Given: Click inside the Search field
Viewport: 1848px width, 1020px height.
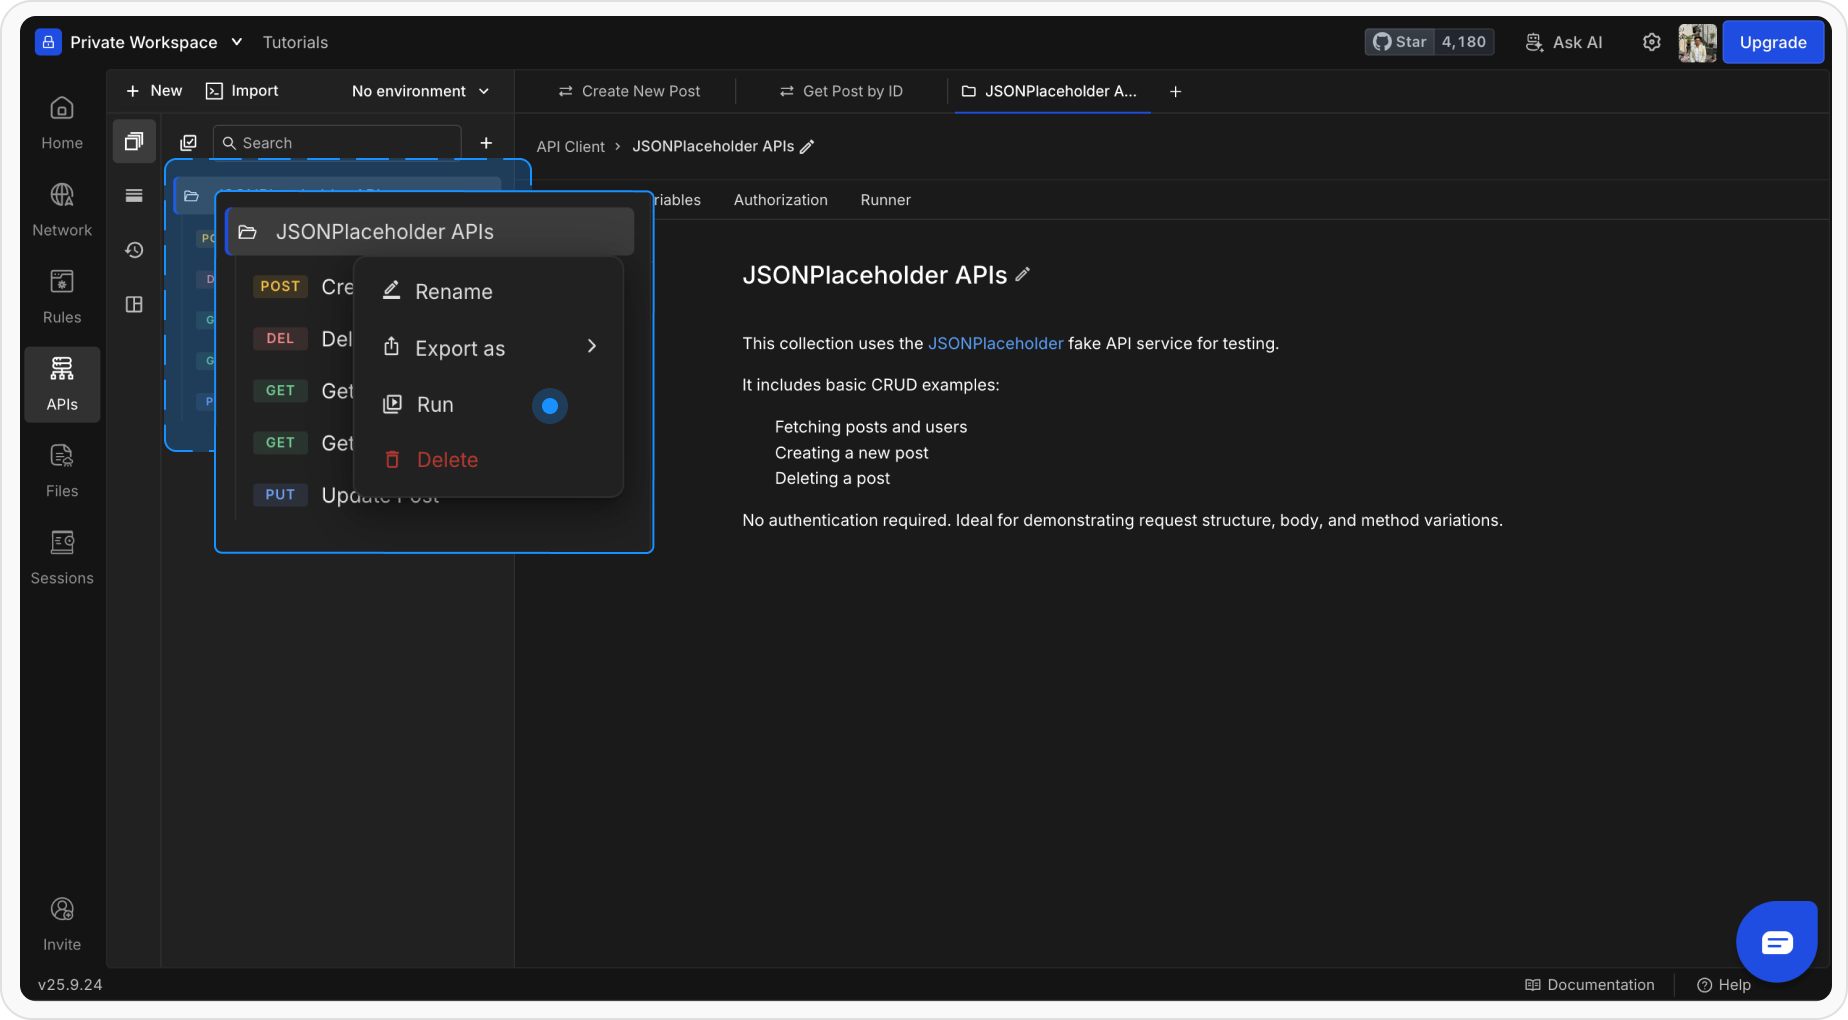Looking at the screenshot, I should point(336,142).
